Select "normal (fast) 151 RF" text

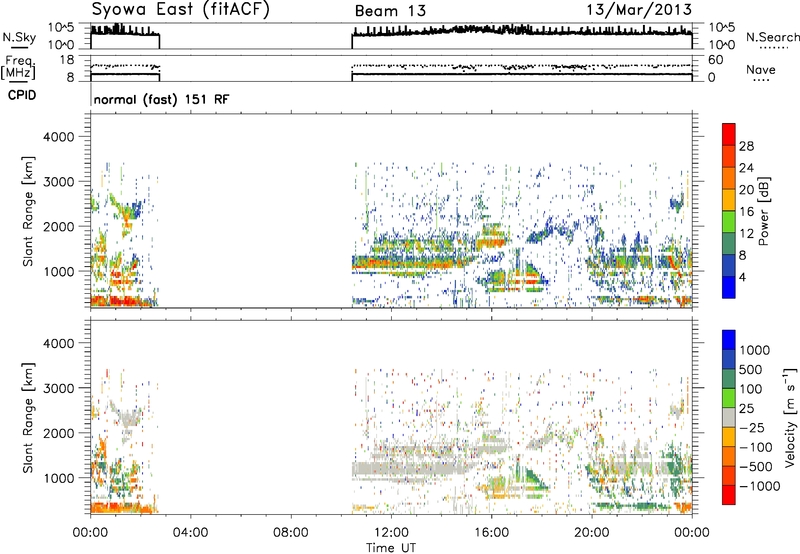click(x=161, y=99)
